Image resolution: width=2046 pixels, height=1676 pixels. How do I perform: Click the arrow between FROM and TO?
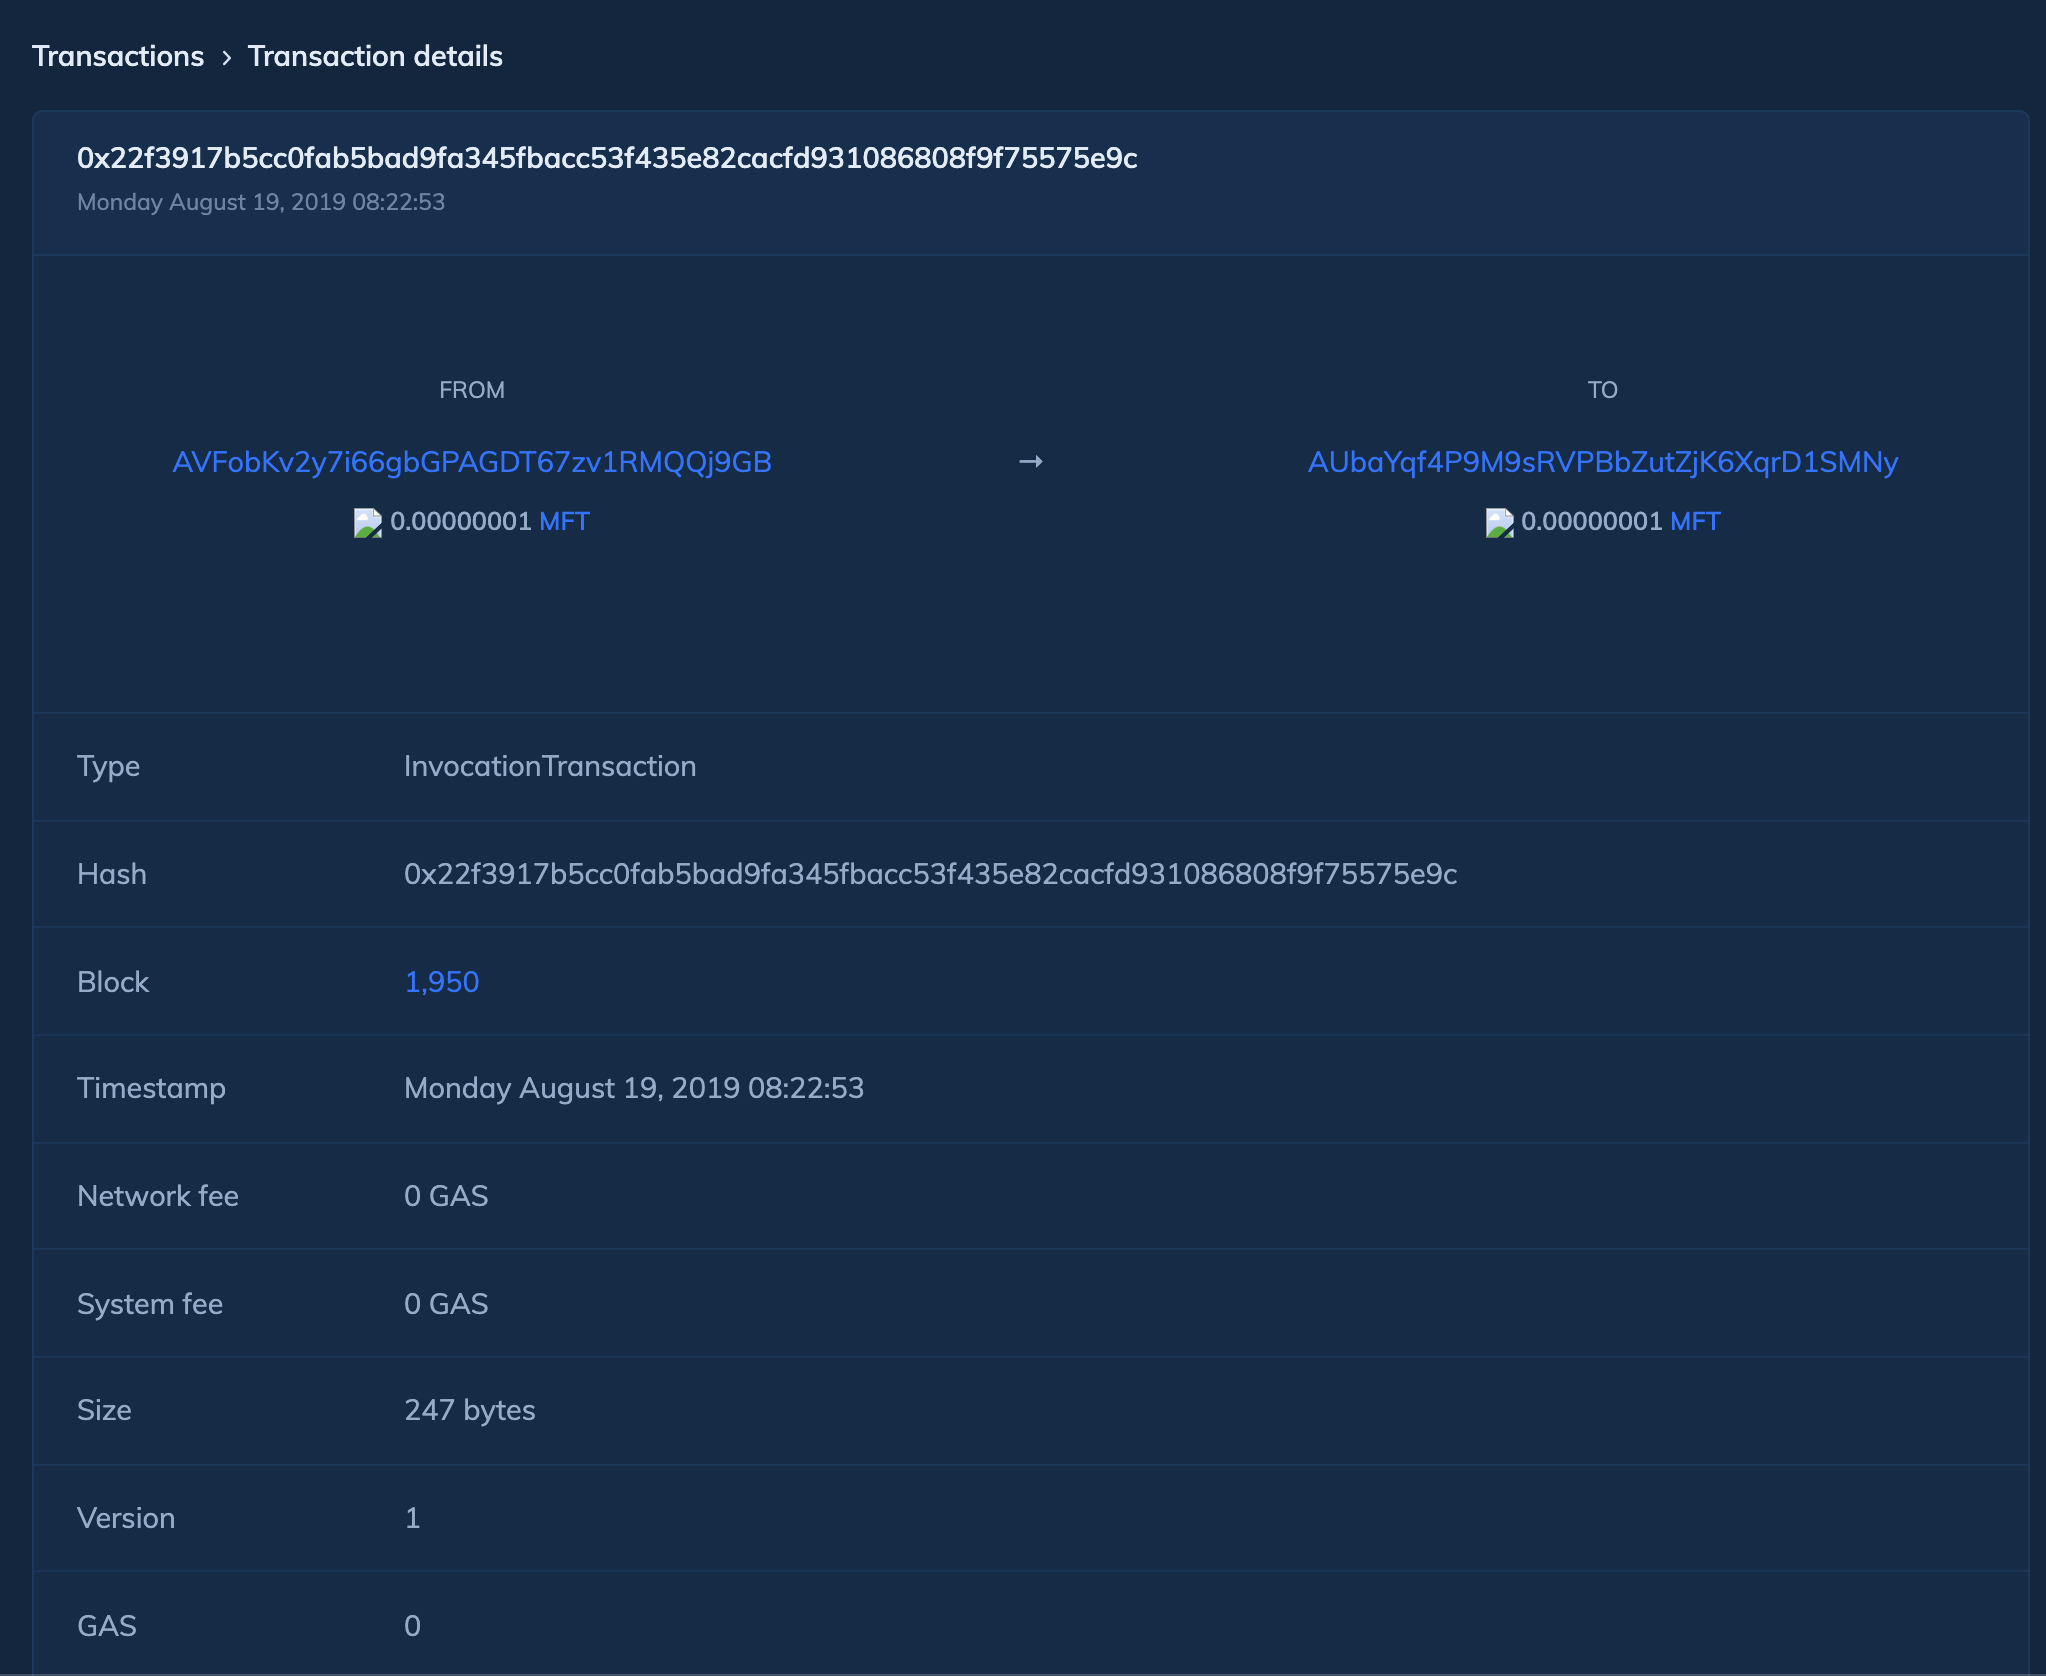coord(1031,461)
